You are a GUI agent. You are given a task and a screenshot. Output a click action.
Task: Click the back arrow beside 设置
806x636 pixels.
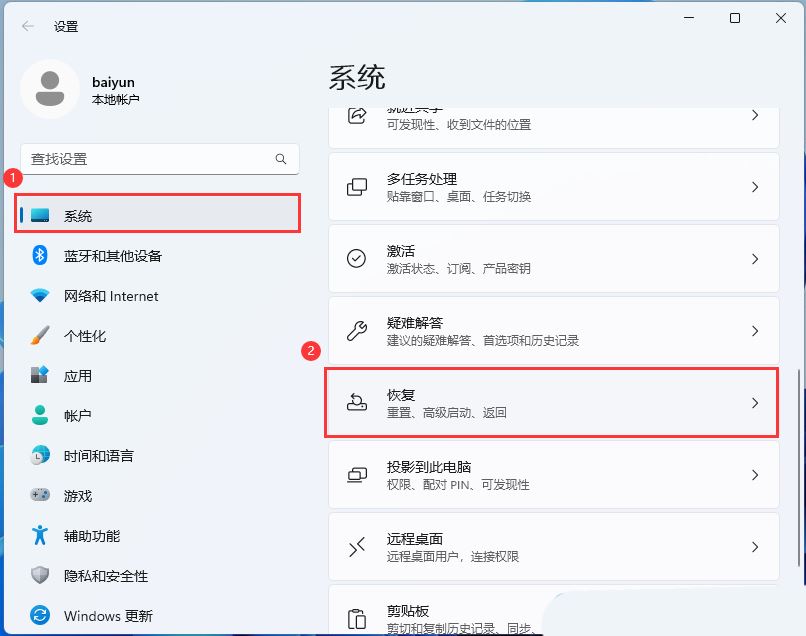click(x=28, y=26)
